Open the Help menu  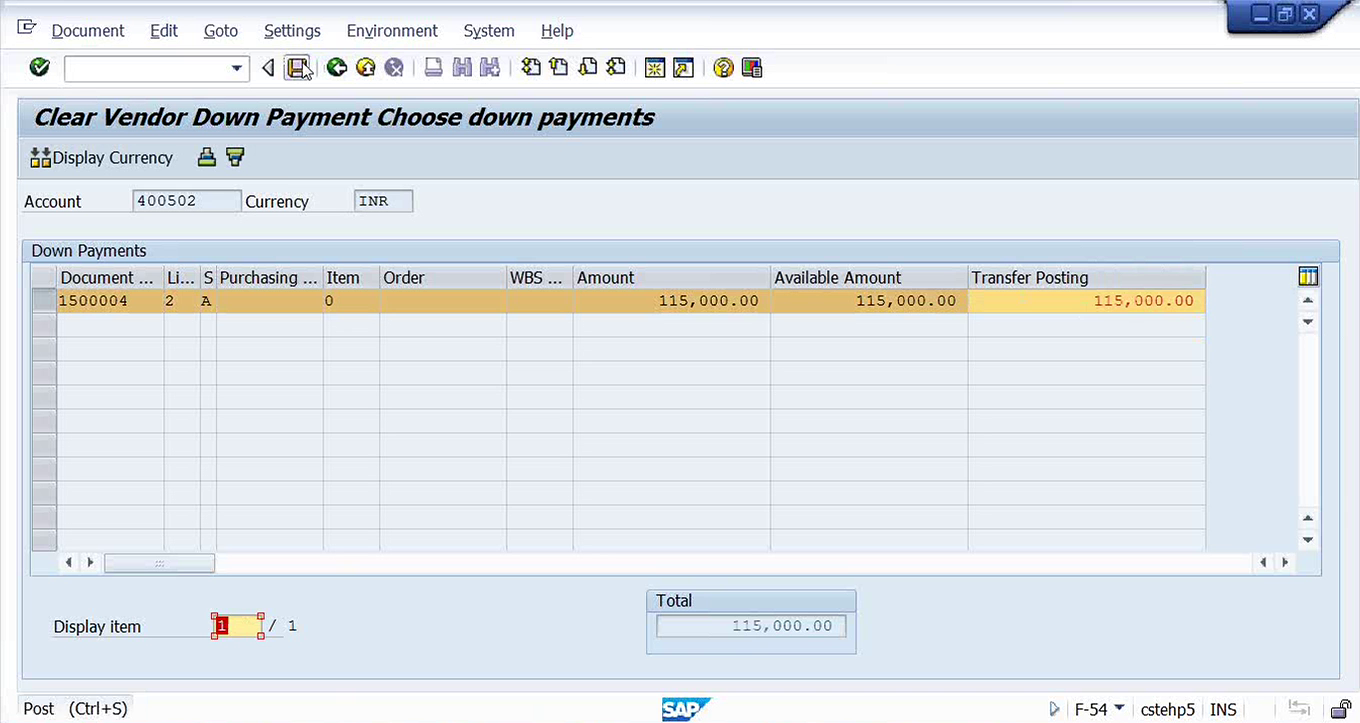pyautogui.click(x=557, y=31)
